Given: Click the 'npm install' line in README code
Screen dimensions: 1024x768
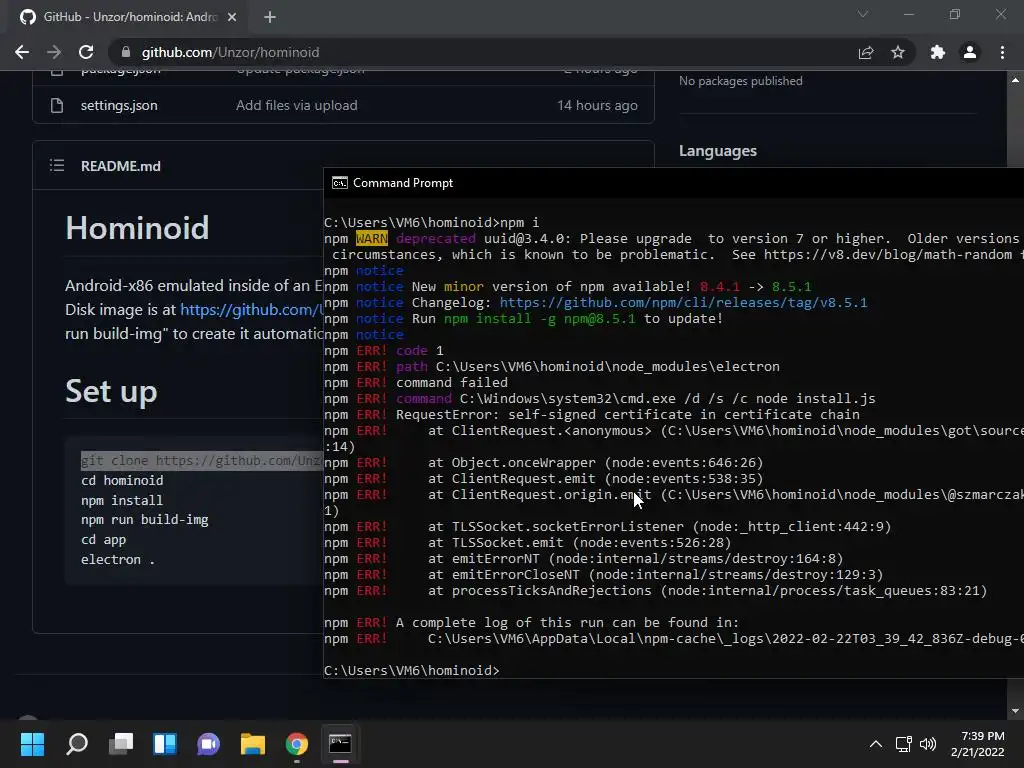Looking at the screenshot, I should (121, 500).
